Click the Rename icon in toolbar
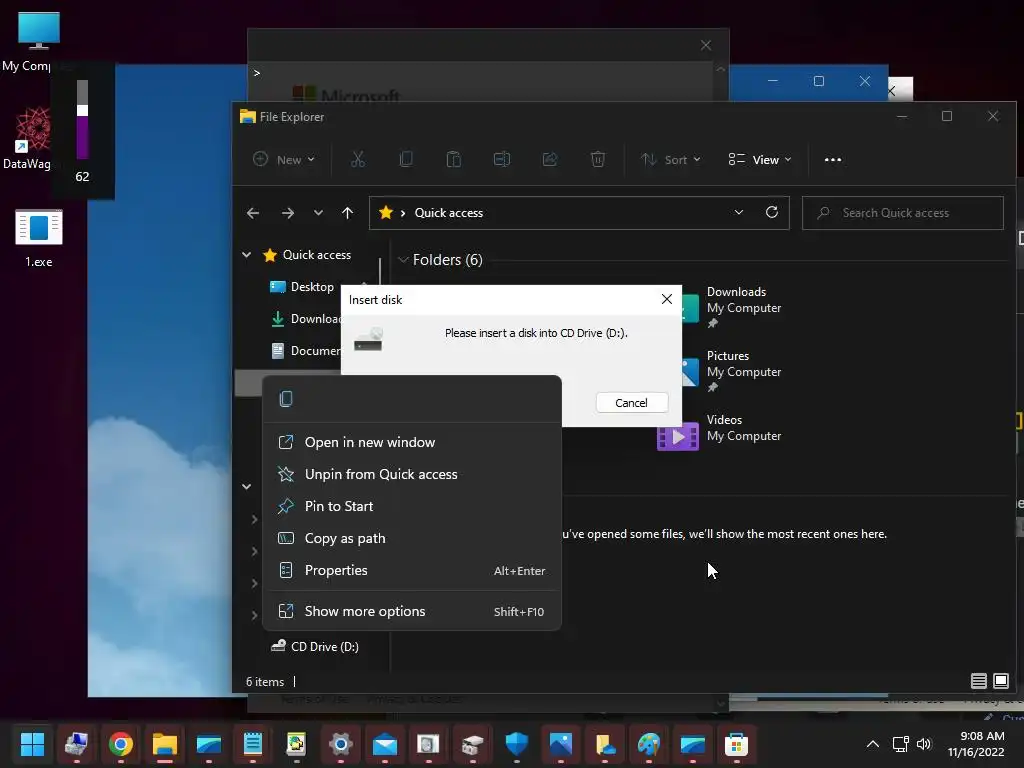The height and width of the screenshot is (768, 1024). coord(502,159)
